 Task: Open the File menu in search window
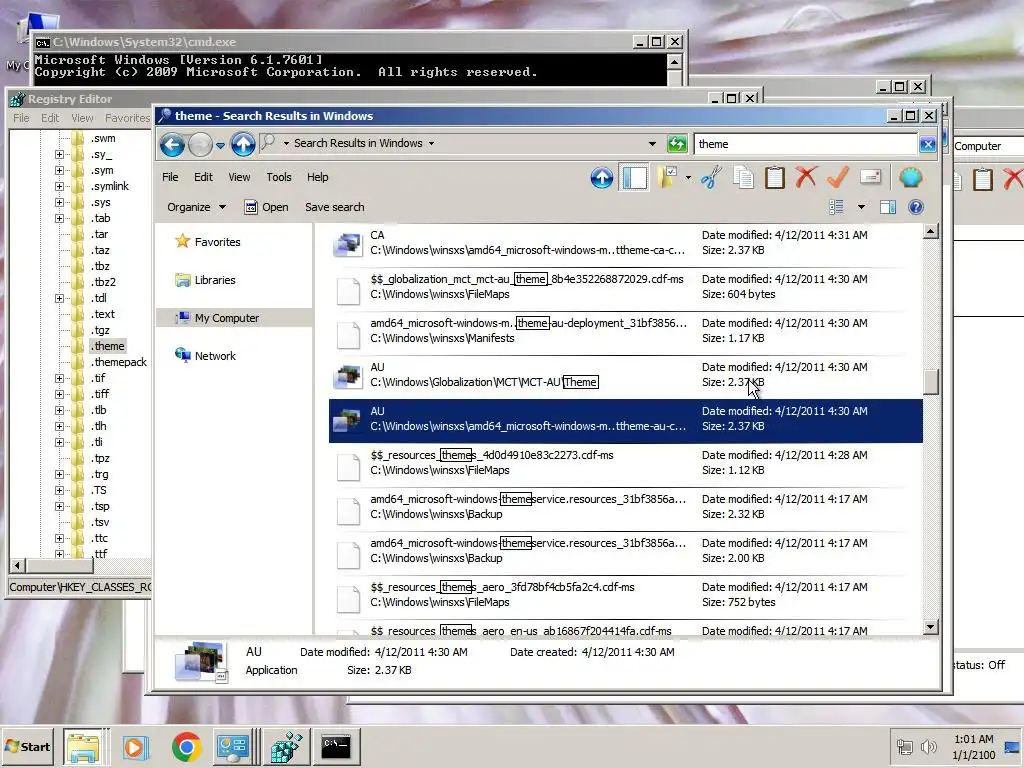click(x=170, y=177)
